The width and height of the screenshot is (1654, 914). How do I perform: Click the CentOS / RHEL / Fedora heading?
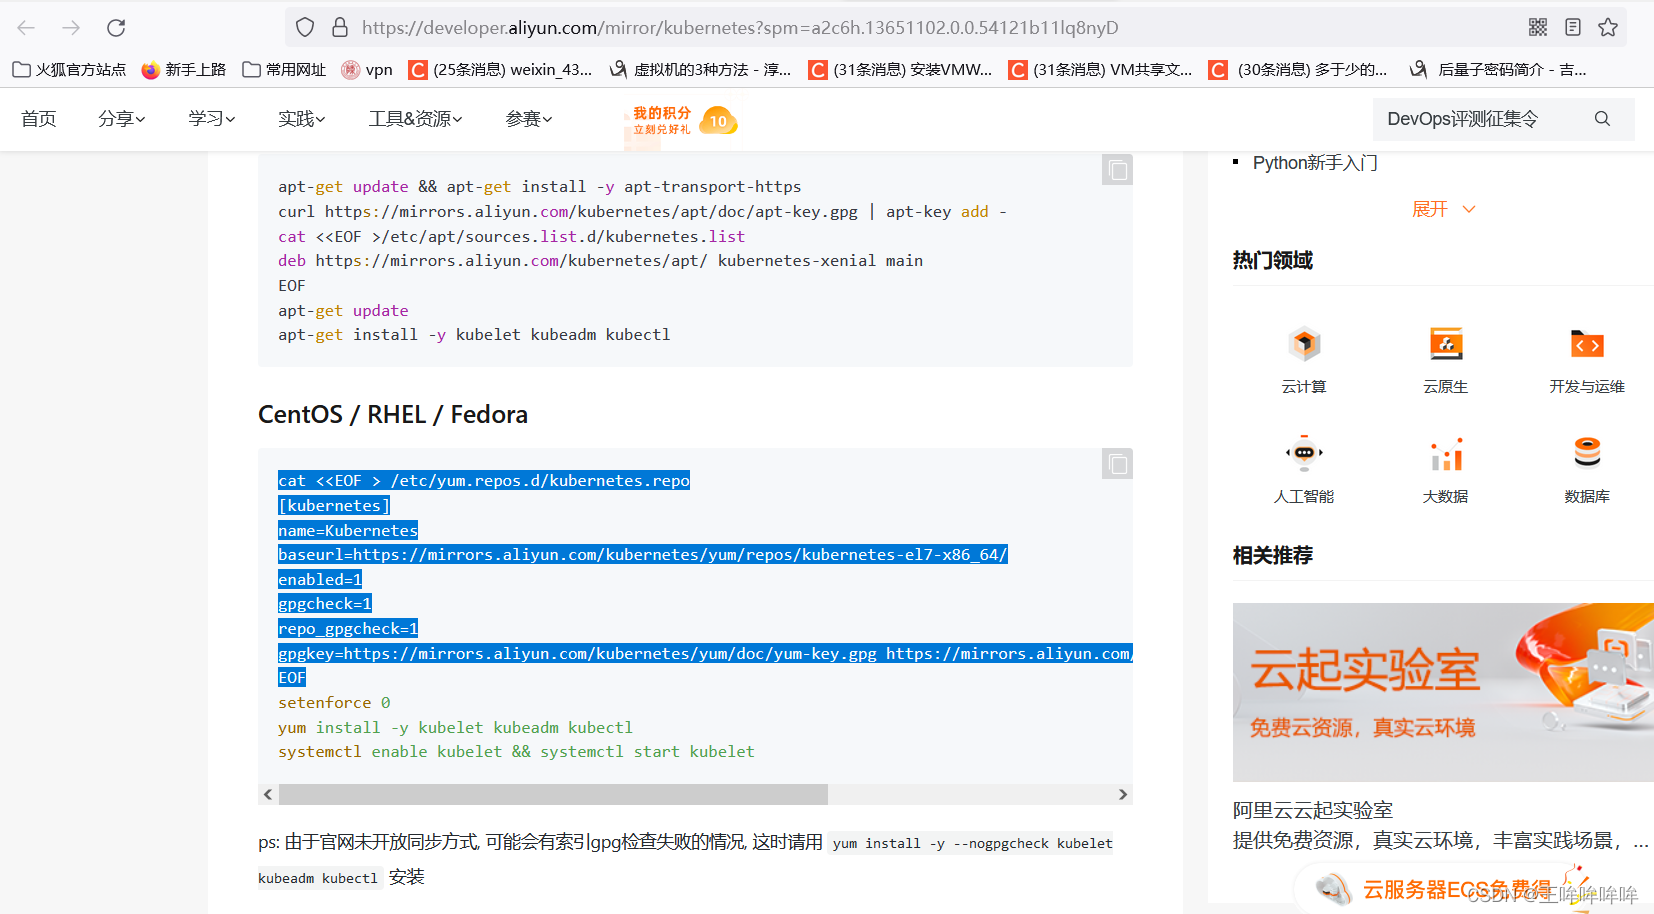393,414
